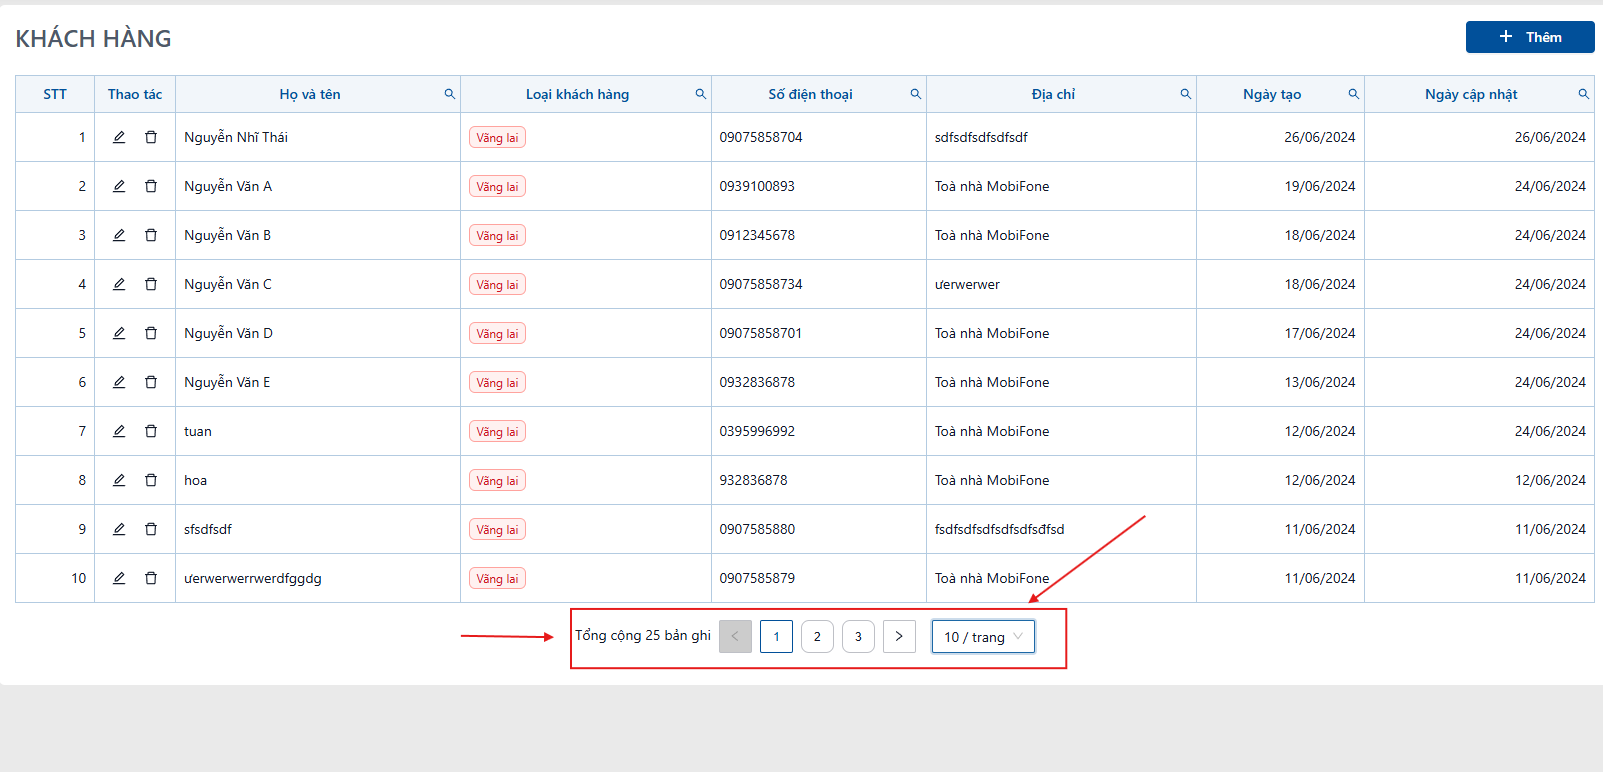The width and height of the screenshot is (1603, 772).
Task: Open search filter for Ngày cập nhật column
Action: point(1584,94)
